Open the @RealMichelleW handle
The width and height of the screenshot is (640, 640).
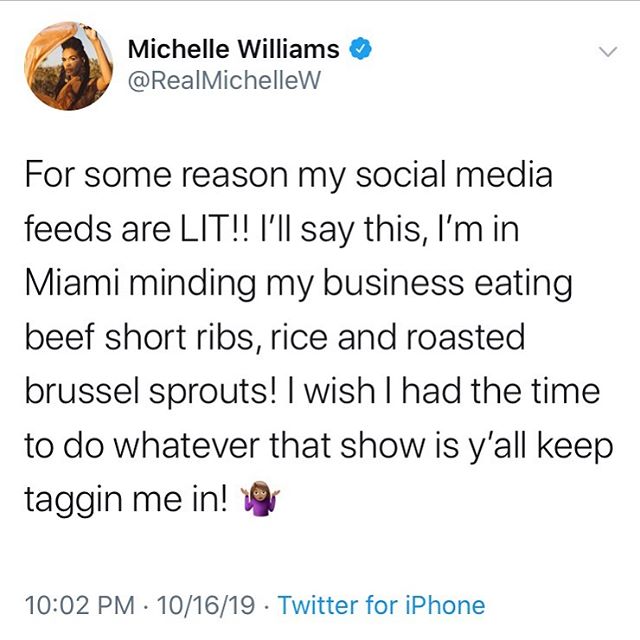click(224, 80)
